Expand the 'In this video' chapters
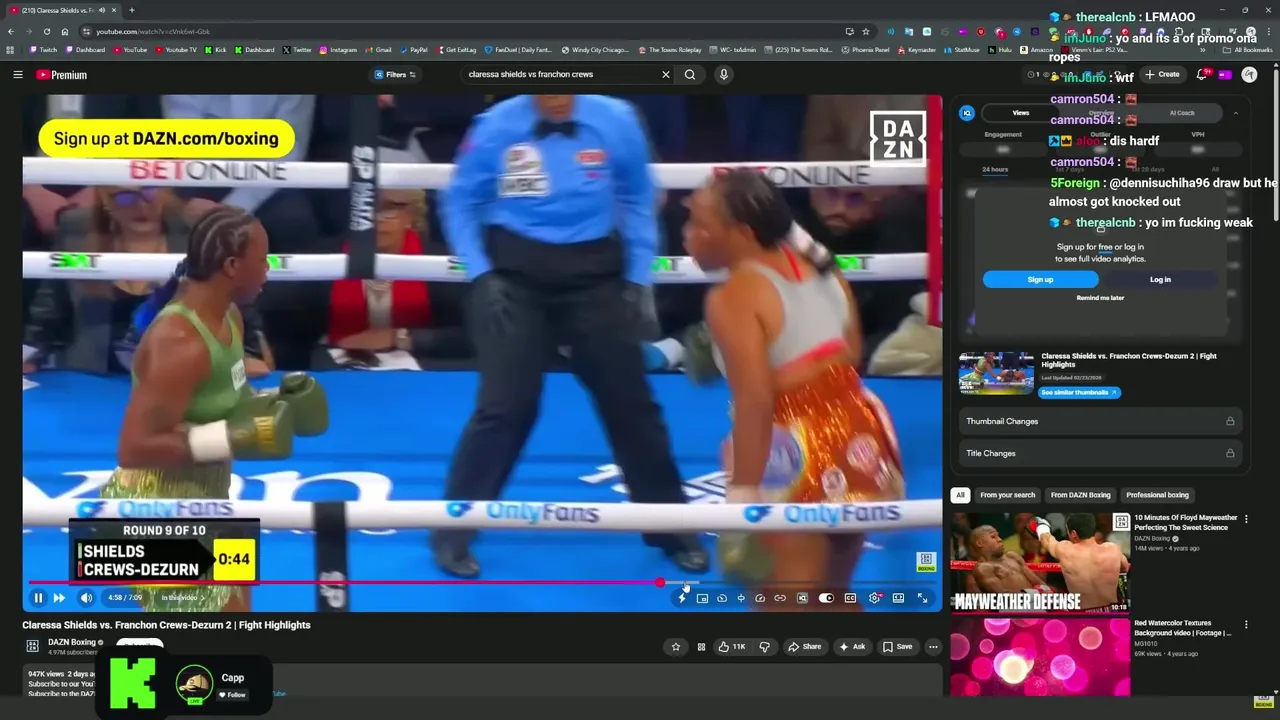Viewport: 1280px width, 720px height. (x=183, y=598)
